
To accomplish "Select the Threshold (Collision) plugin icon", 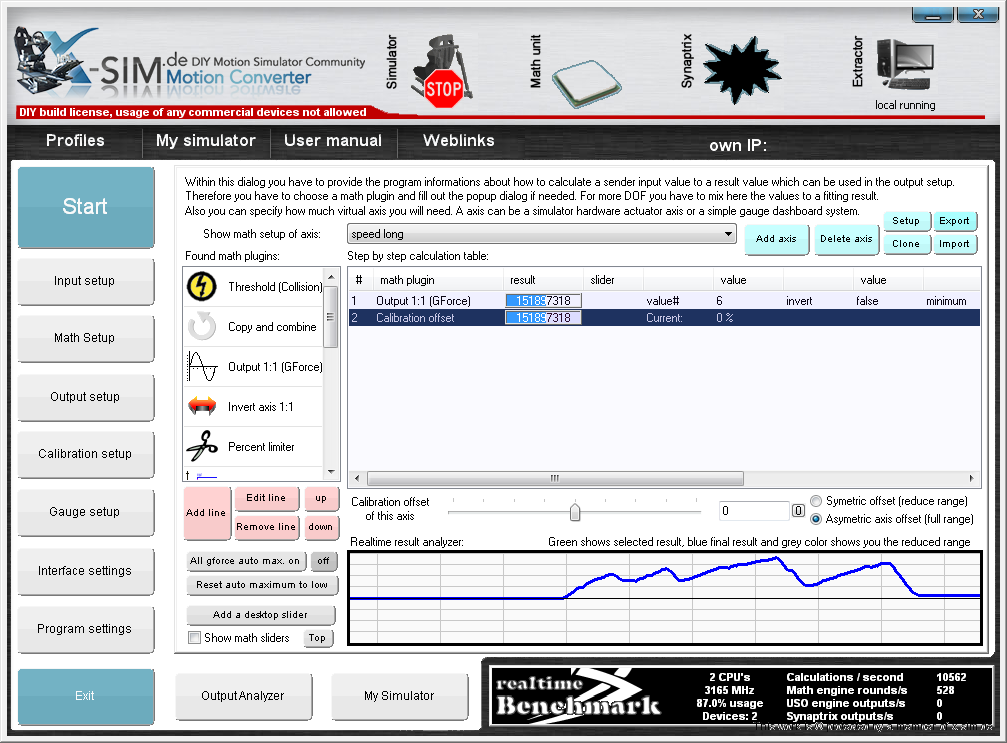I will (x=202, y=287).
